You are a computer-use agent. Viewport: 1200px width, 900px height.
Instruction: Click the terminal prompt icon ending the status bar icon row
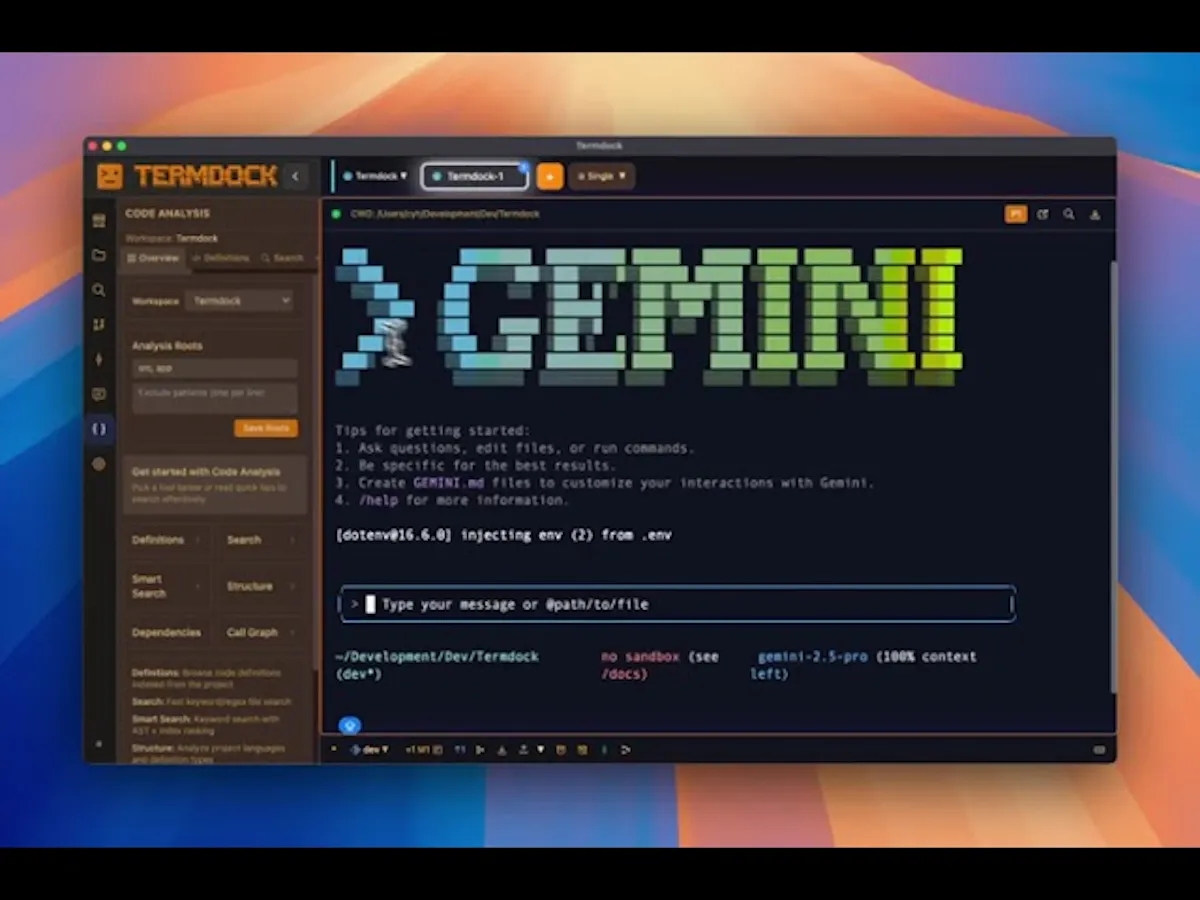(x=626, y=749)
